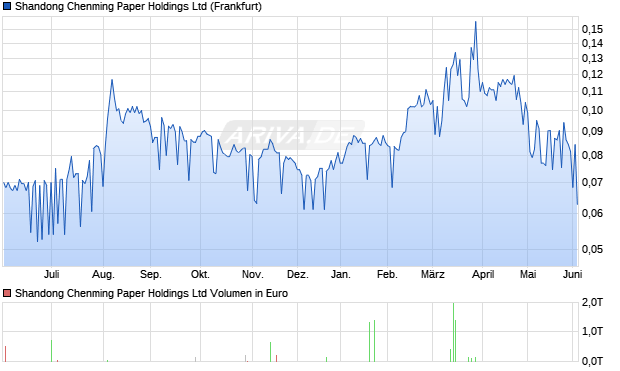Click the 0,11 label on the price axis
The image size is (620, 371).
(592, 91)
